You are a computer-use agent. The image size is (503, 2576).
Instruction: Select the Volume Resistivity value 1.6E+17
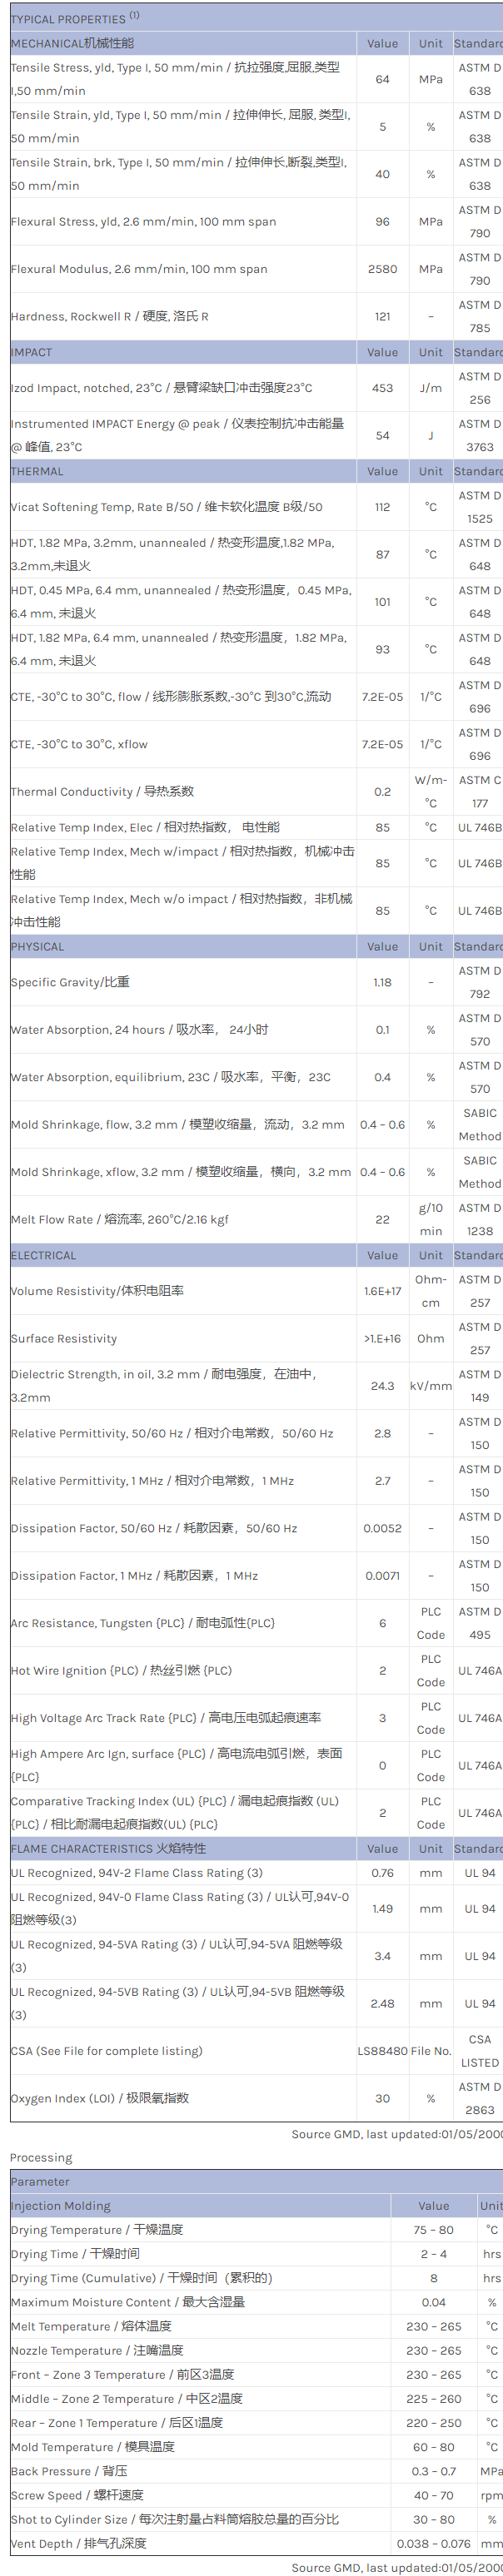click(382, 1291)
